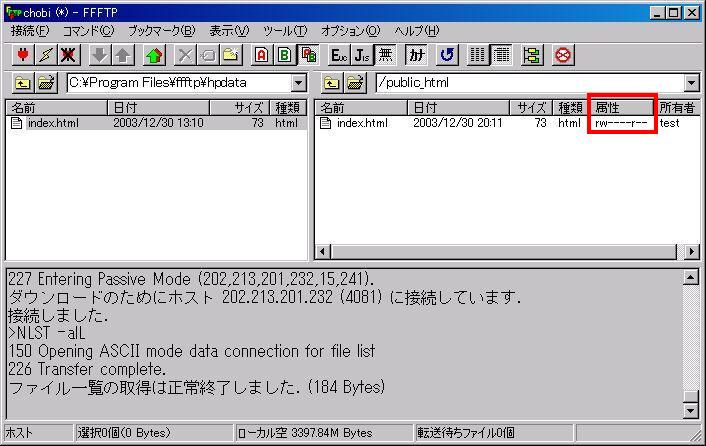Viewport: 706px width, 446px height.
Task: Open the オプション(O) menu
Action: coord(350,31)
